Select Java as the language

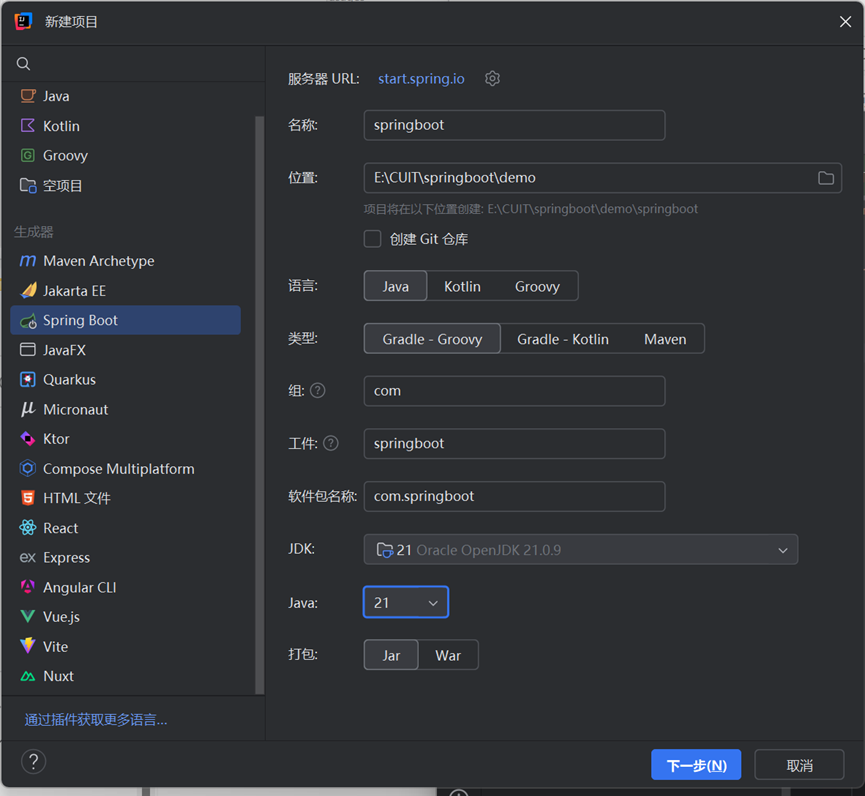396,286
